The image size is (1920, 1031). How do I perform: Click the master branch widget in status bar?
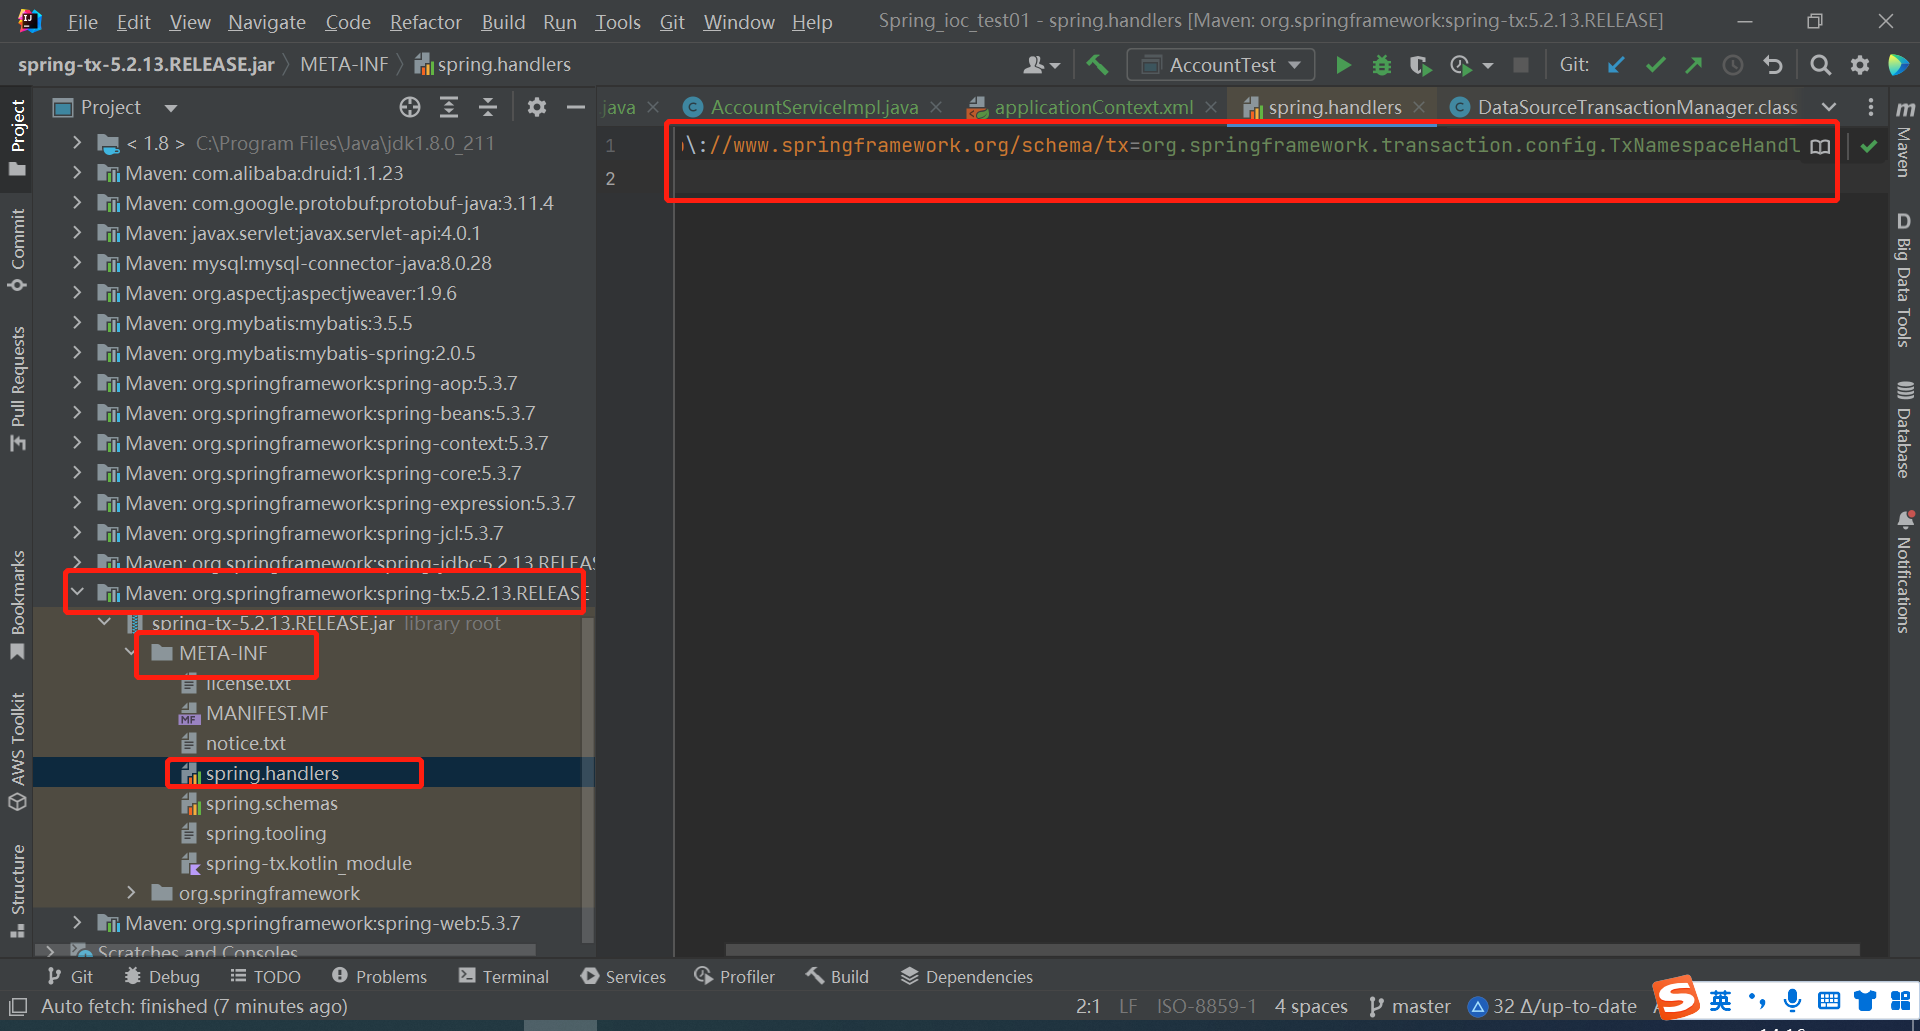1409,1006
